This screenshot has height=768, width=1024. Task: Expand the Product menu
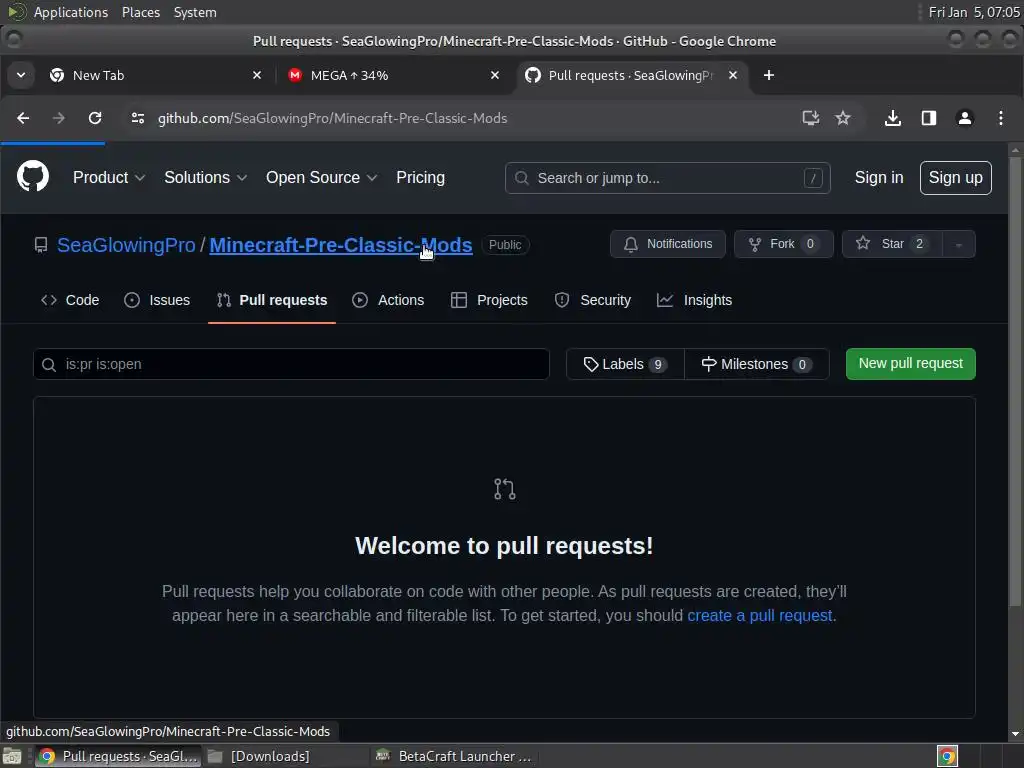[x=108, y=178]
